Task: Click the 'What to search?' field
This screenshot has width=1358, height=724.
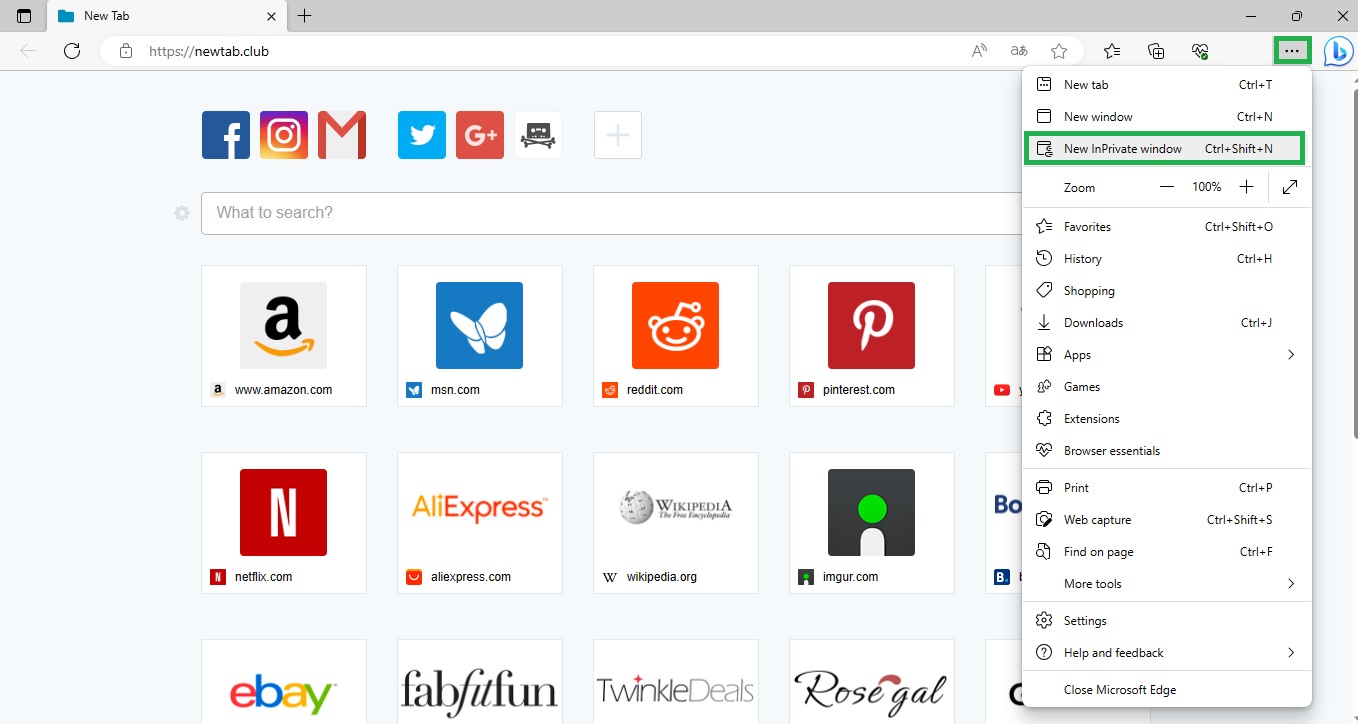Action: click(x=611, y=213)
